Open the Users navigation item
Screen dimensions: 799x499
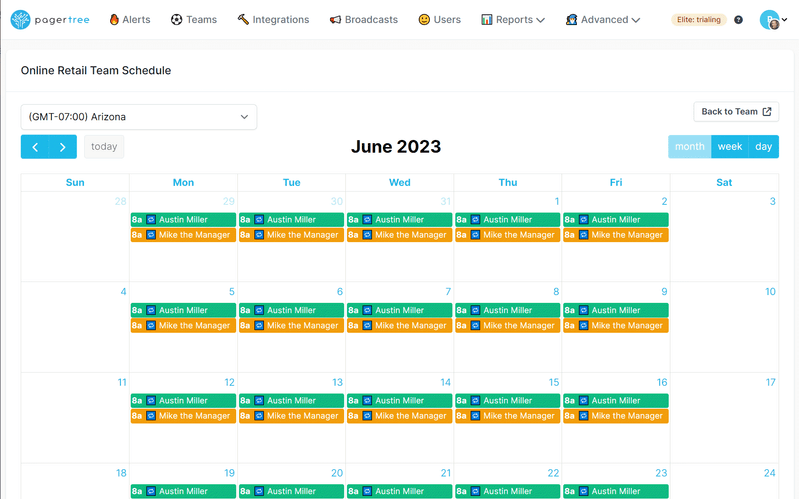pyautogui.click(x=439, y=20)
